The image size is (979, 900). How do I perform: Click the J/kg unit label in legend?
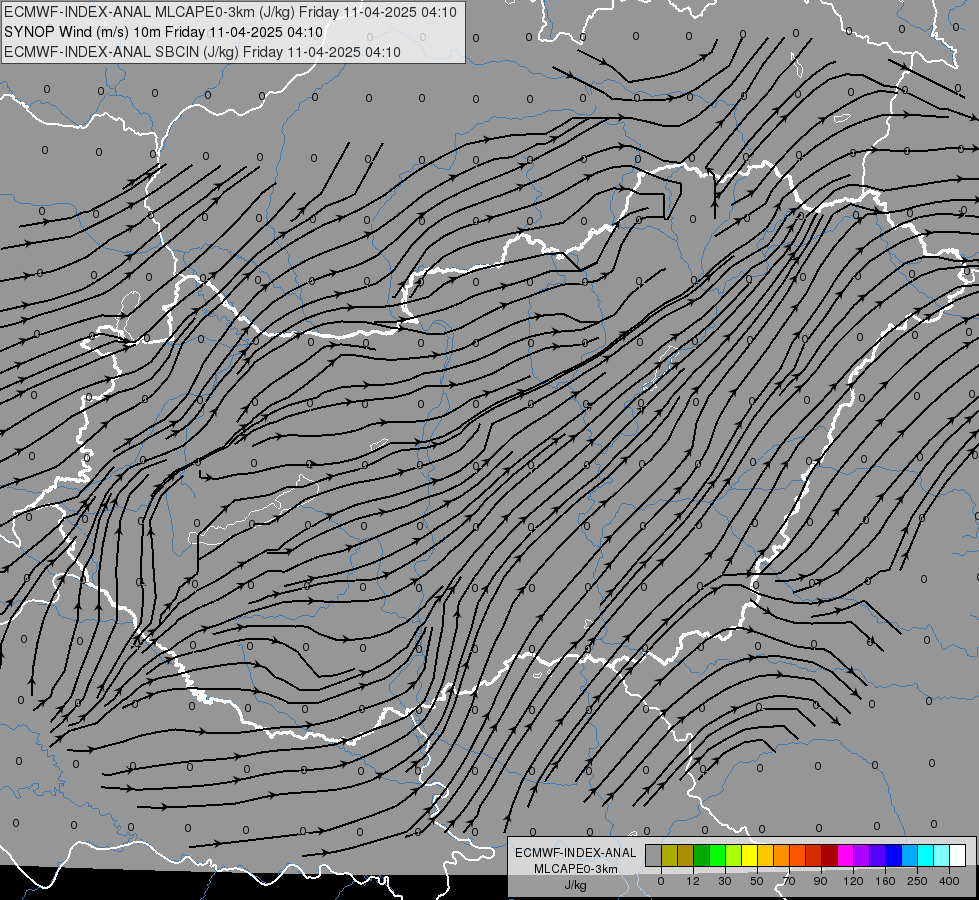click(575, 885)
